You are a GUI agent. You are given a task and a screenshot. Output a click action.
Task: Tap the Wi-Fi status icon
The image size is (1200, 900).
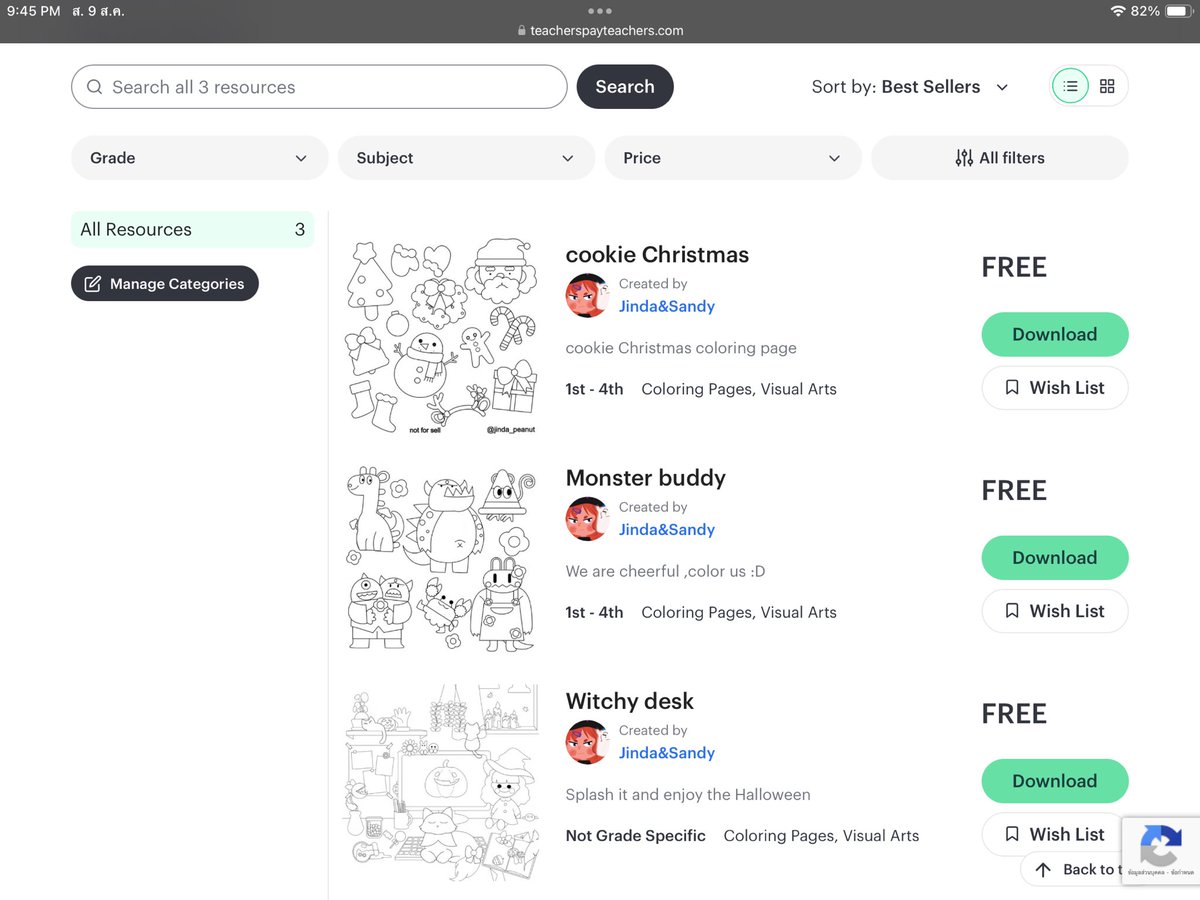pos(1118,11)
